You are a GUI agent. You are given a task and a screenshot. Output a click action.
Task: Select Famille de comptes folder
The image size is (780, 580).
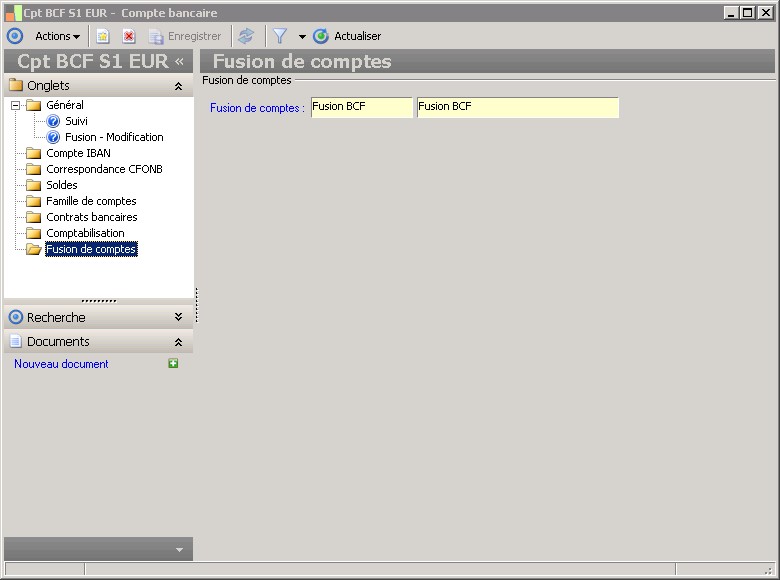tap(91, 201)
